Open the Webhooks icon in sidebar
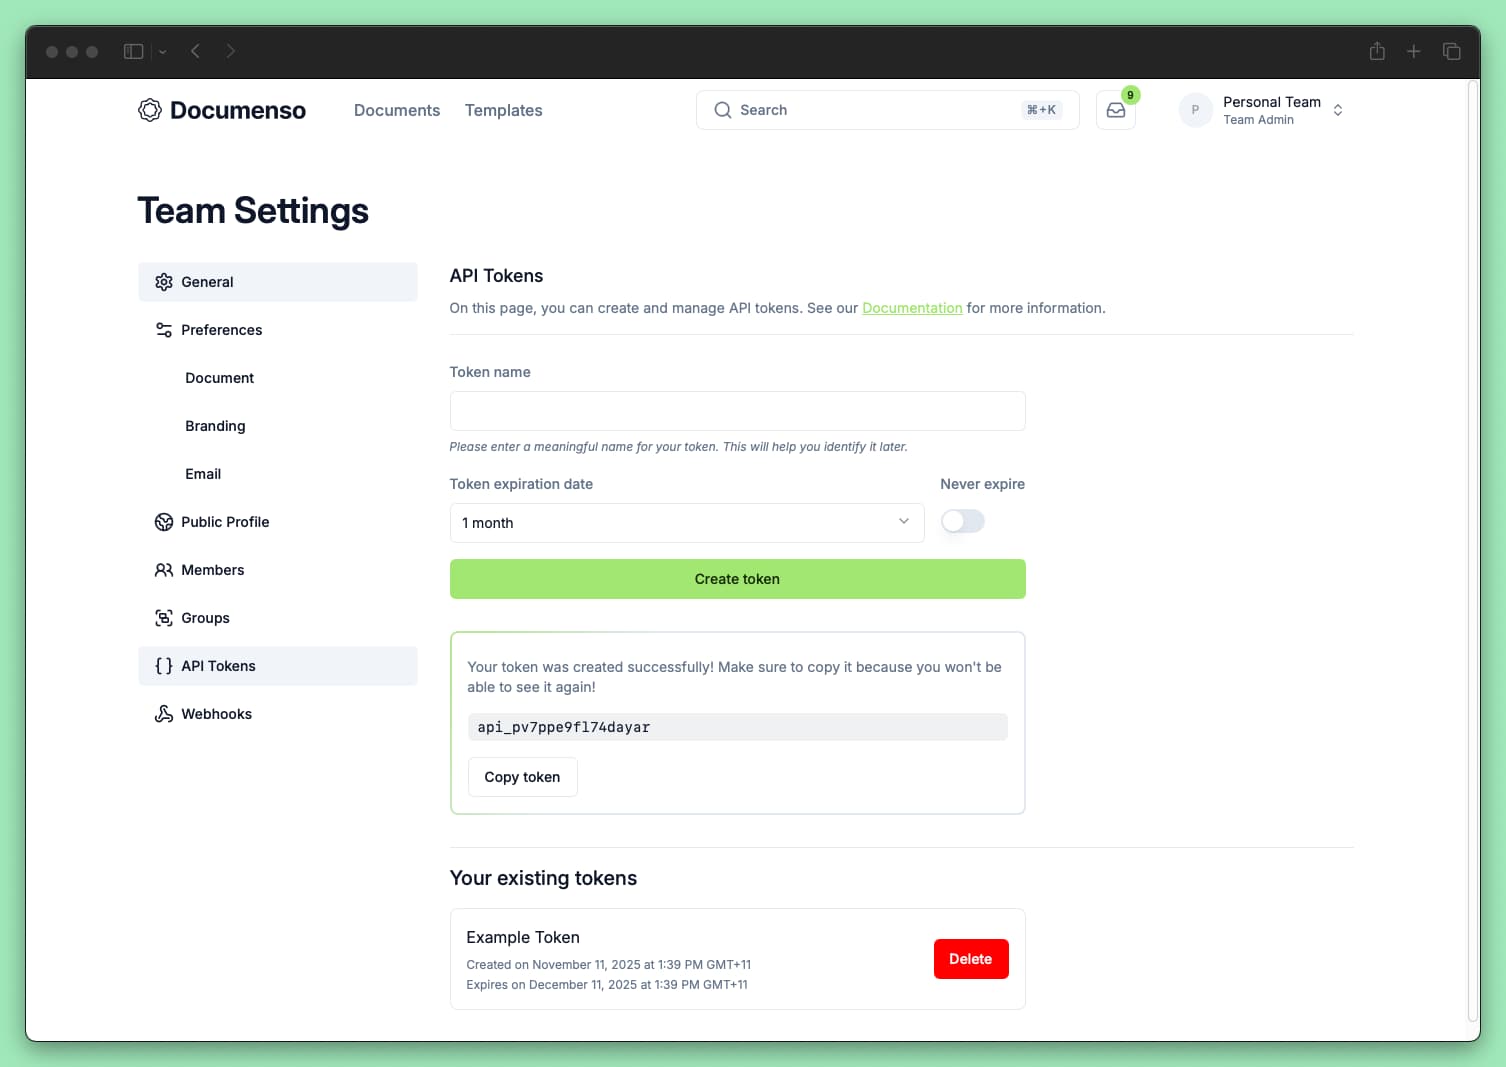Image resolution: width=1506 pixels, height=1067 pixels. [x=163, y=713]
